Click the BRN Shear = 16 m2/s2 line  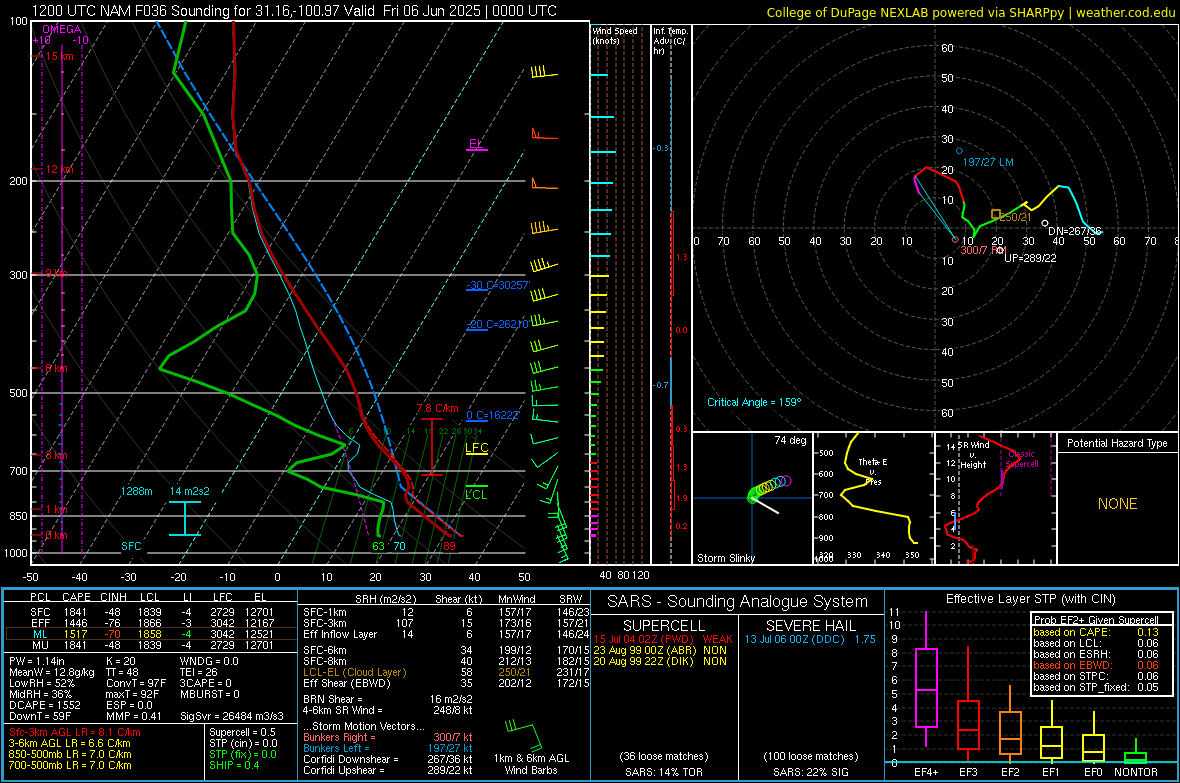click(x=388, y=699)
